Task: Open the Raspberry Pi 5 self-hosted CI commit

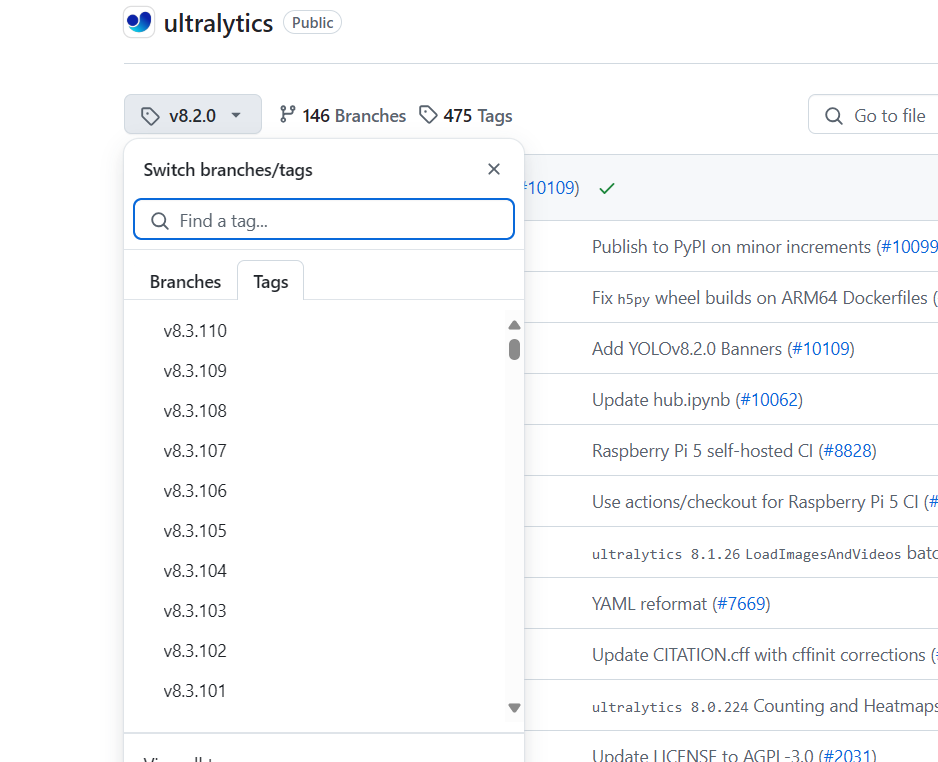Action: point(702,450)
